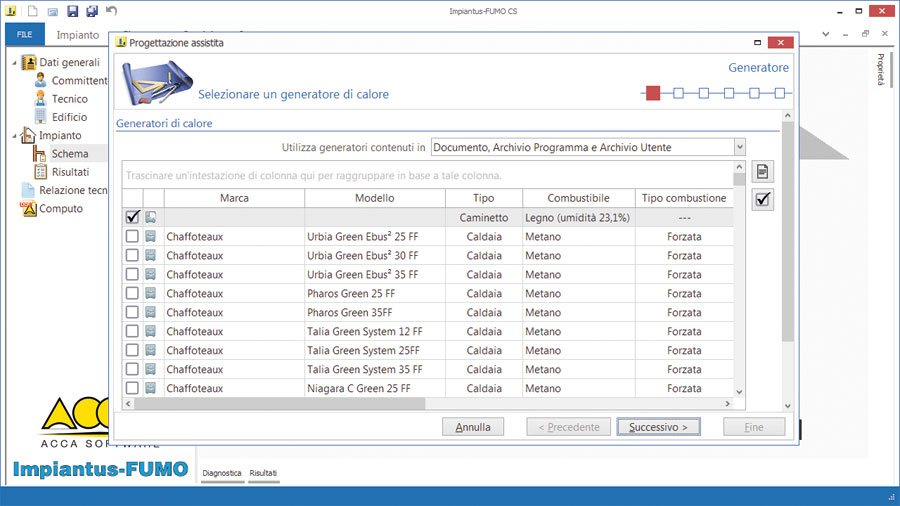Click the Edificio building icon
This screenshot has width=900, height=506.
coord(40,116)
